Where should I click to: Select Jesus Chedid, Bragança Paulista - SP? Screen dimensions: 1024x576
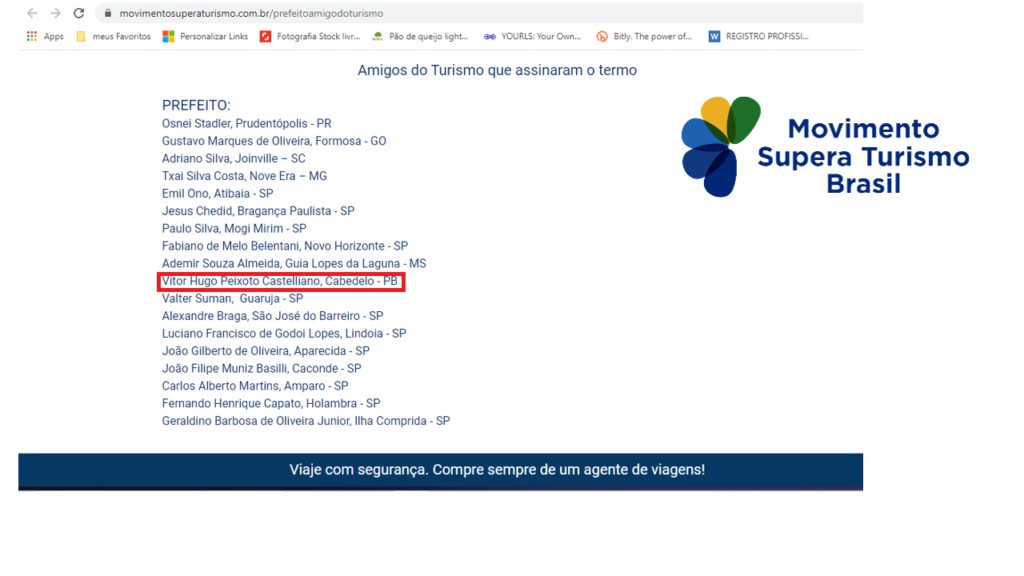pos(258,211)
